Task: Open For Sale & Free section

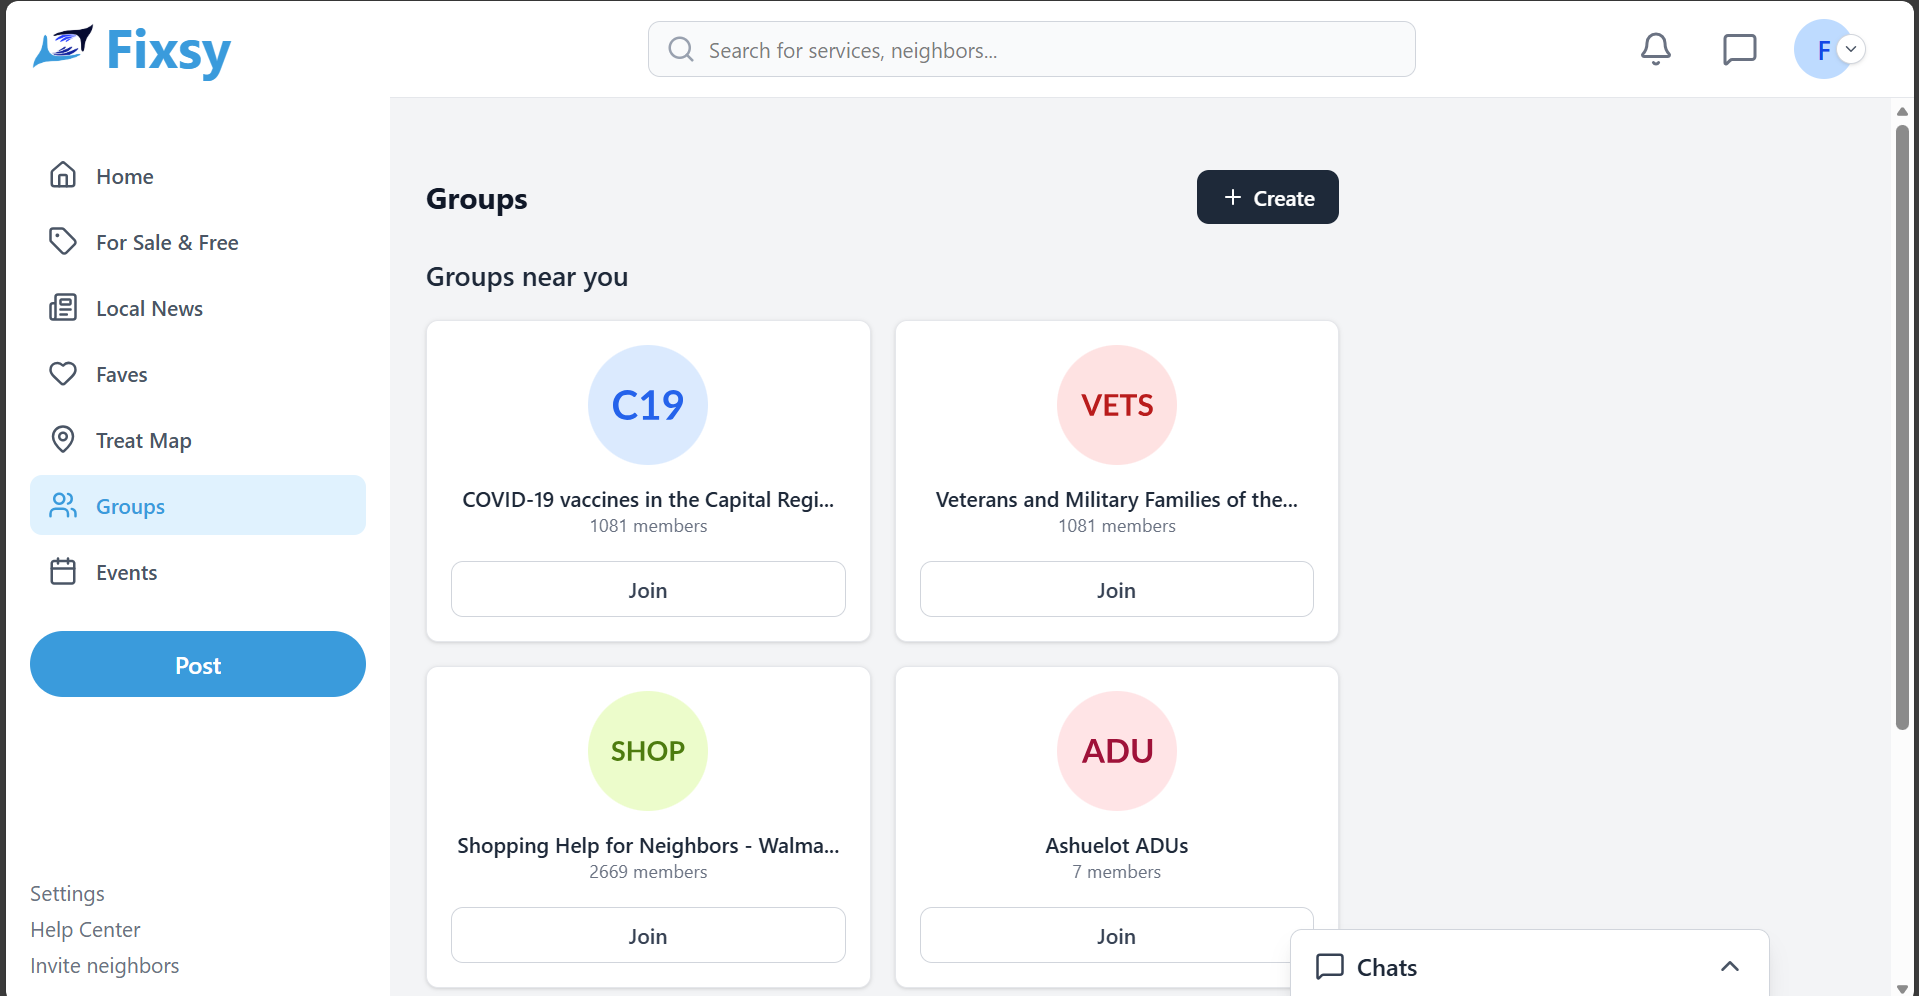Action: [x=166, y=243]
